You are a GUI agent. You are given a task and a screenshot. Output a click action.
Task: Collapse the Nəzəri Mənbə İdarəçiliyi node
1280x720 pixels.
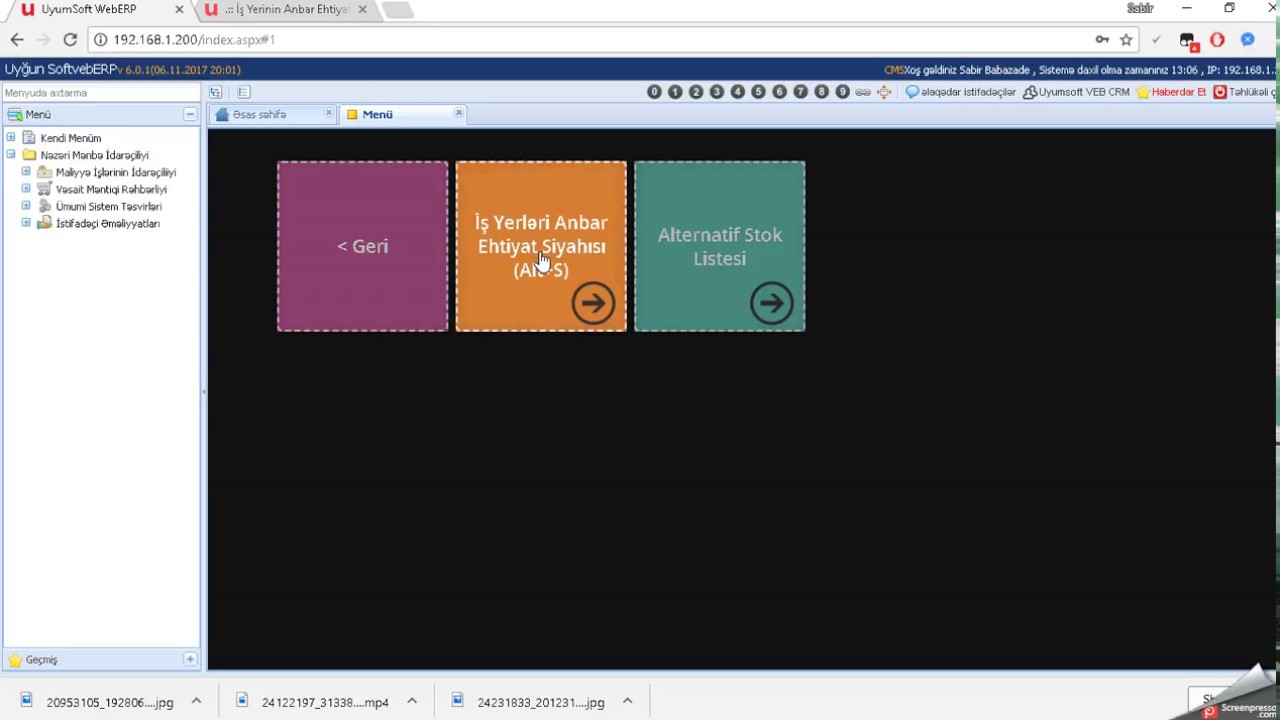tap(11, 155)
